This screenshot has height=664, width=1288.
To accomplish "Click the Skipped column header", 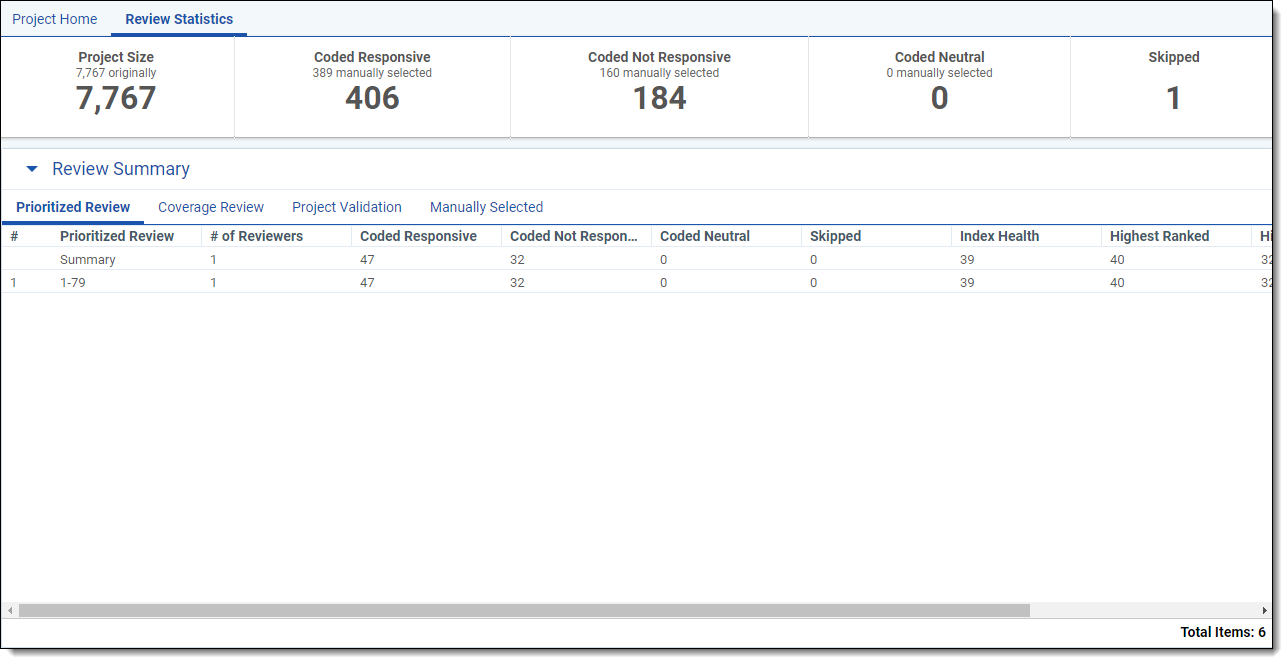I will 835,236.
